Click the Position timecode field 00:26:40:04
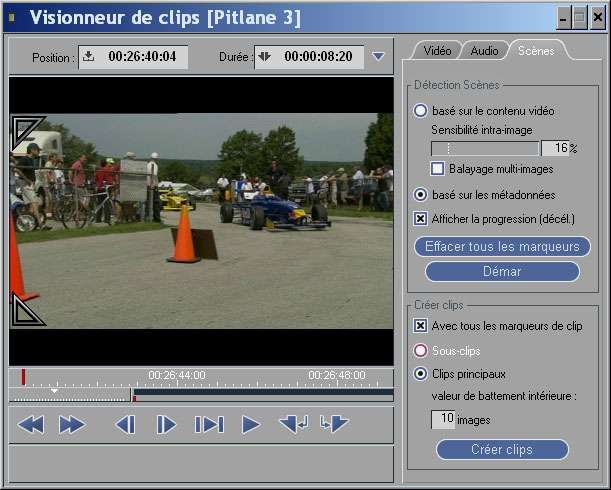Image resolution: width=611 pixels, height=490 pixels. (133, 57)
